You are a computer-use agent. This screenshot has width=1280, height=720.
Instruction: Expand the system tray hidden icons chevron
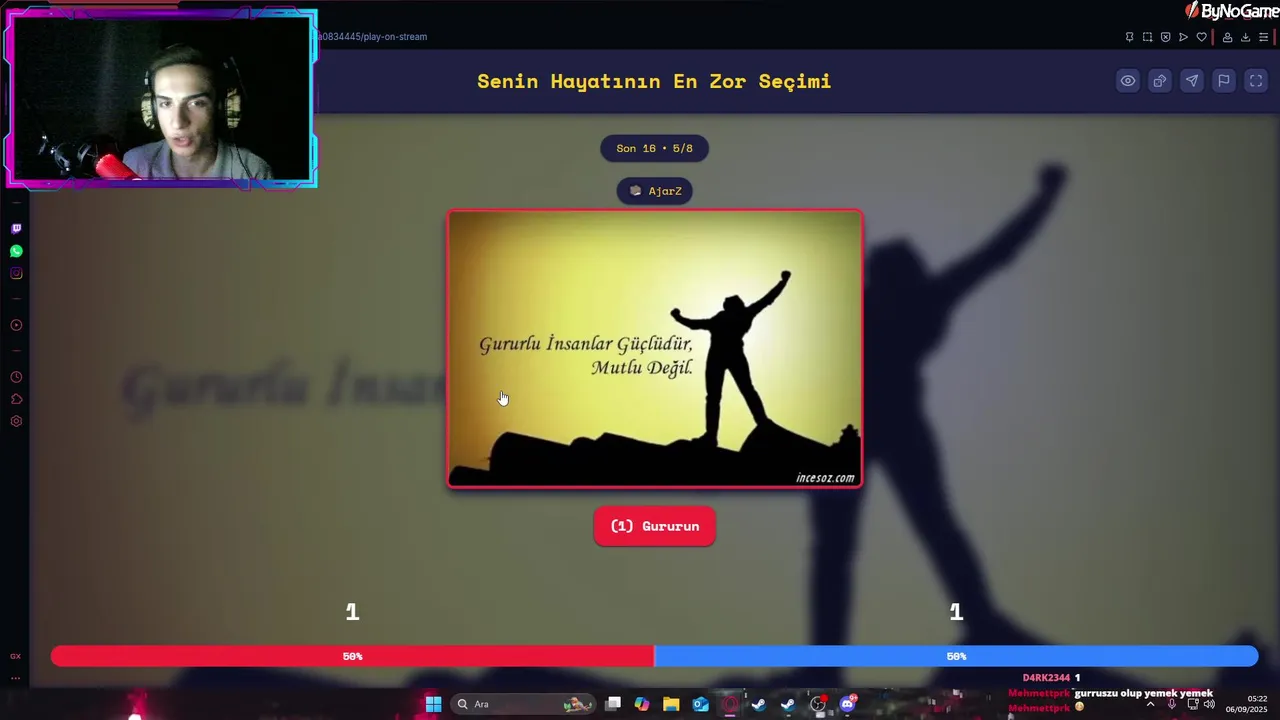click(1150, 704)
